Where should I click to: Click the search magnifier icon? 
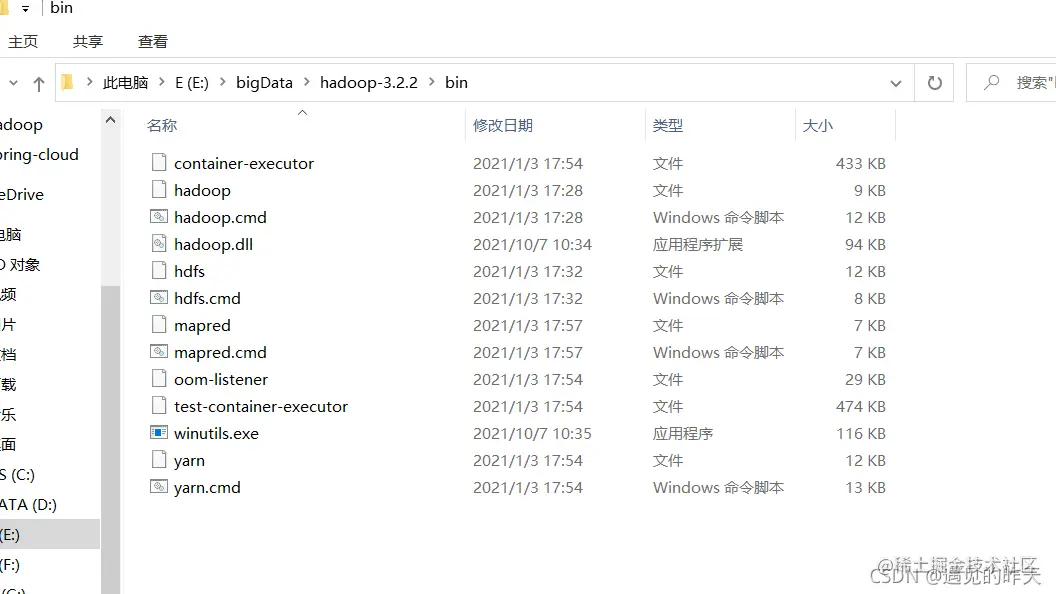coord(991,82)
